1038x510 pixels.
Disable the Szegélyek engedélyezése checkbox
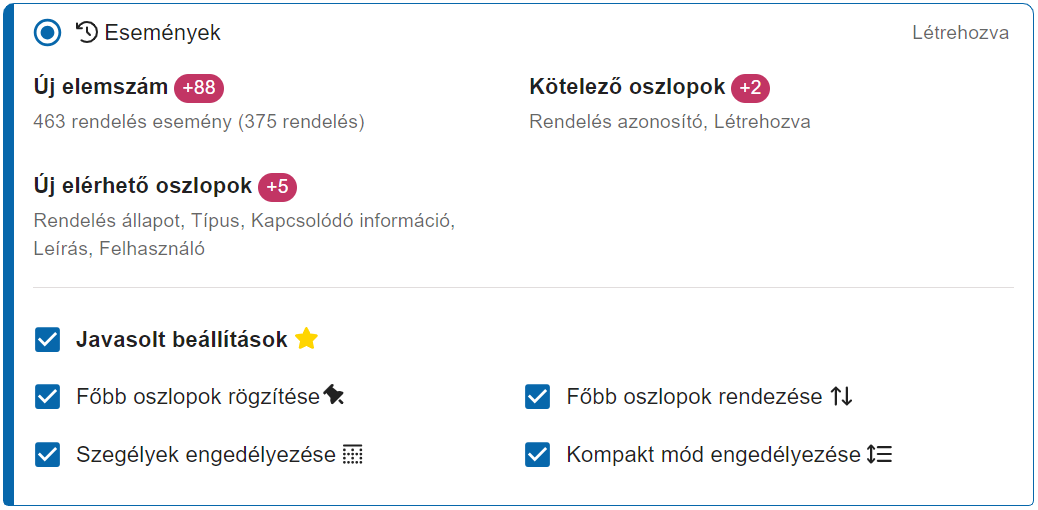pos(48,455)
